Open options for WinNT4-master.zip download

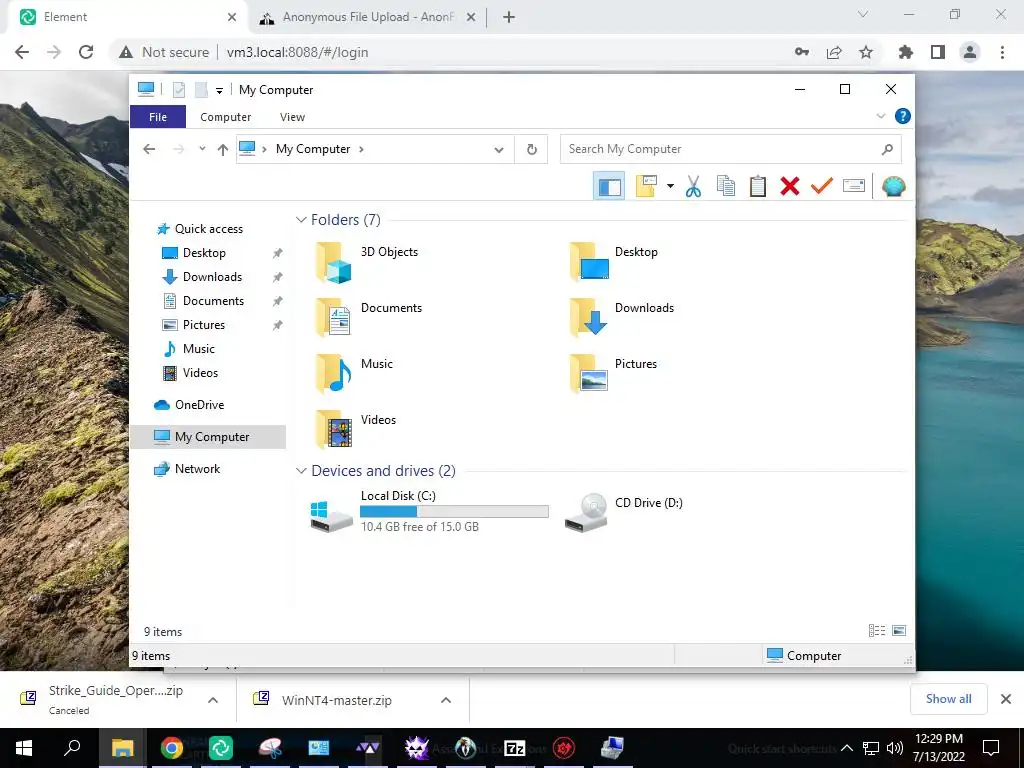pos(446,700)
